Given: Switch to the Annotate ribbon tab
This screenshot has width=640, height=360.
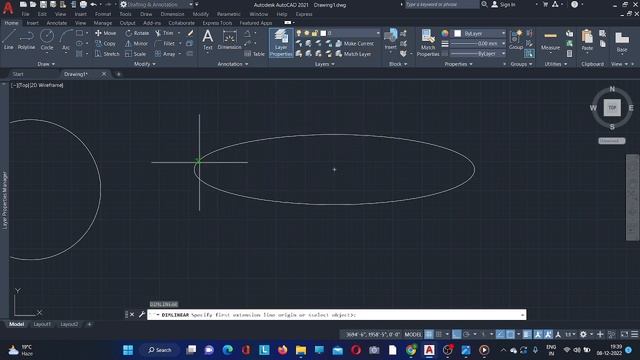Looking at the screenshot, I should click(x=57, y=23).
